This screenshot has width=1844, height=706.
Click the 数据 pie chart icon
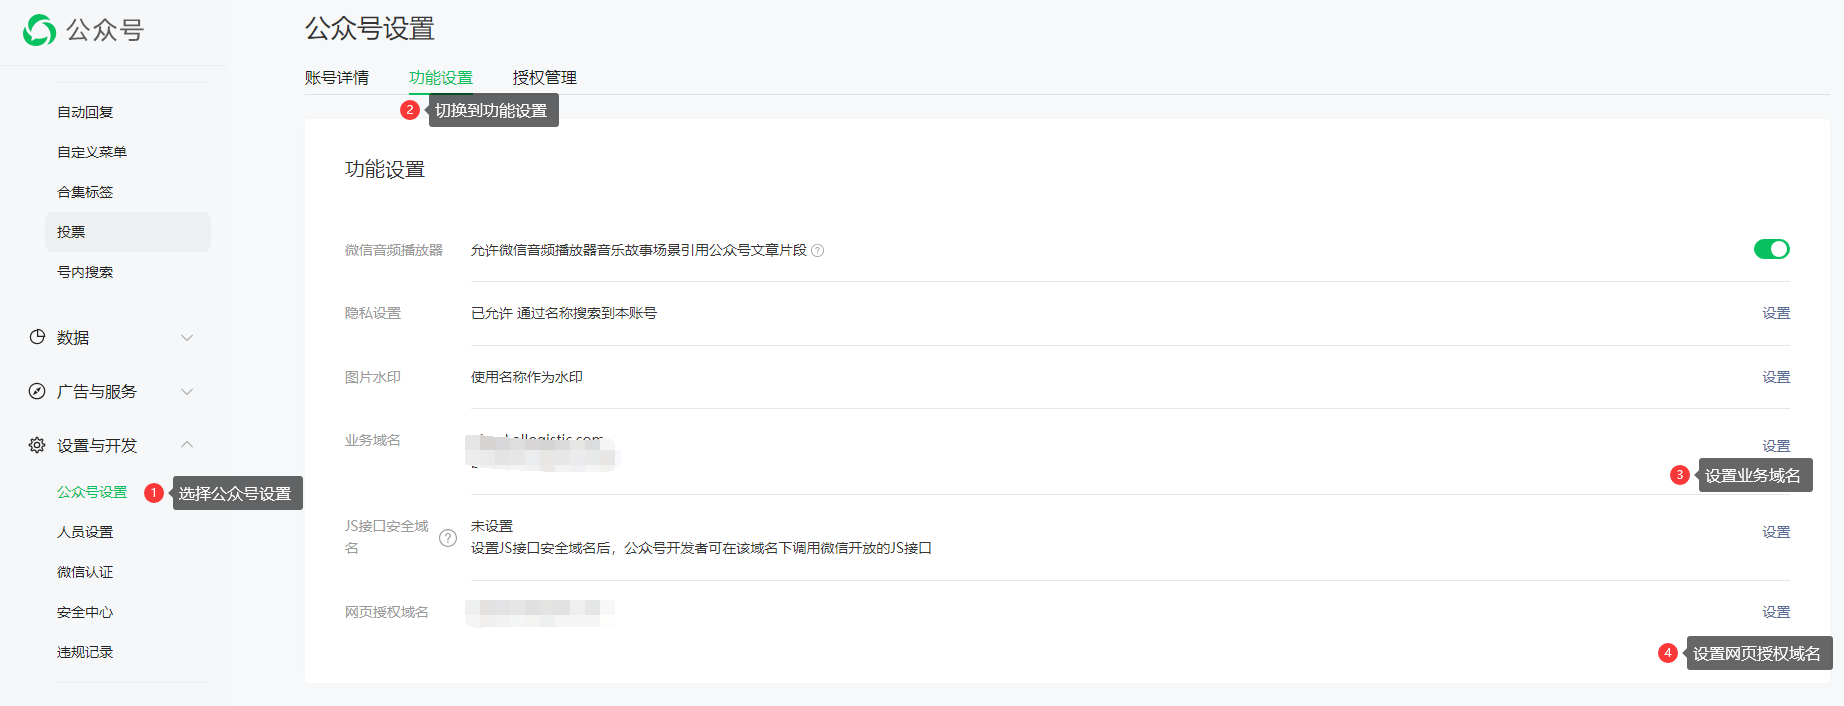[37, 337]
